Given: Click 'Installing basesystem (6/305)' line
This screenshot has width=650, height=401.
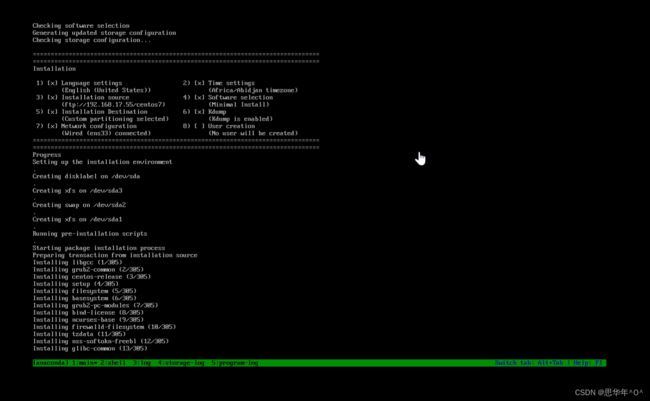Looking at the screenshot, I should coord(85,298).
